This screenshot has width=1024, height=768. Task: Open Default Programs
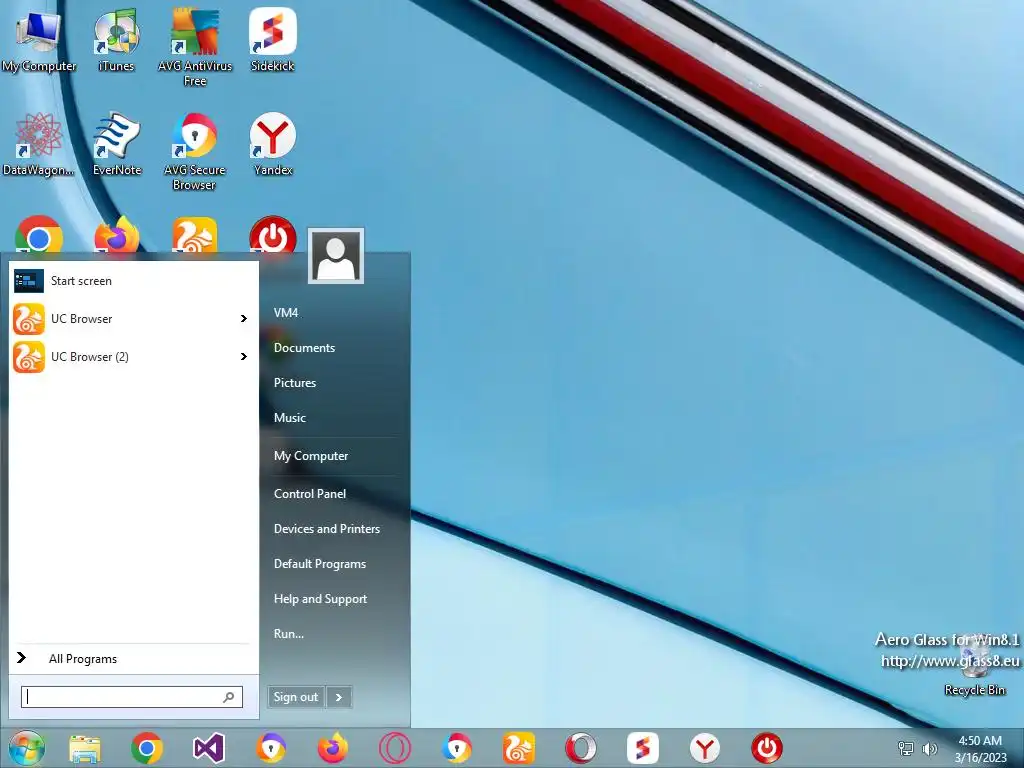point(319,564)
